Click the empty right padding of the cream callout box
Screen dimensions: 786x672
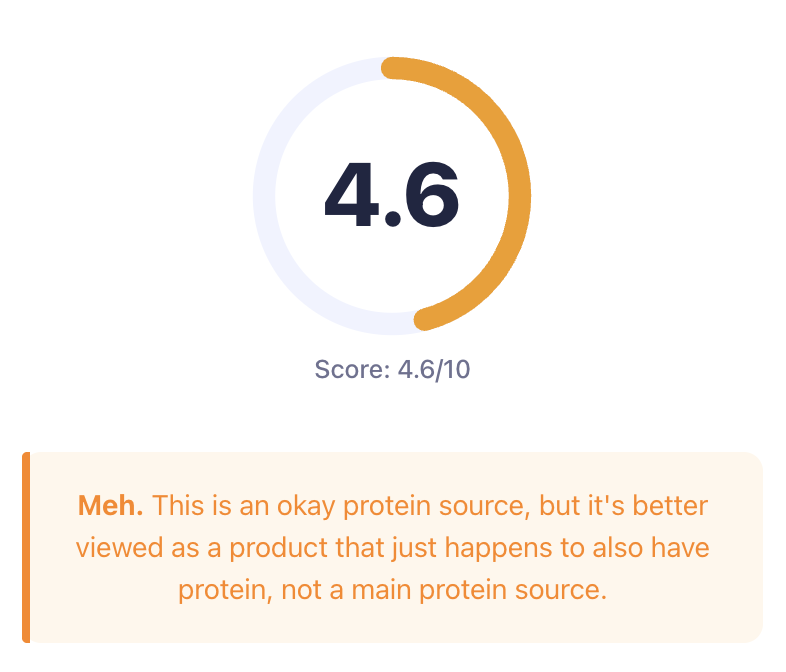click(x=738, y=547)
